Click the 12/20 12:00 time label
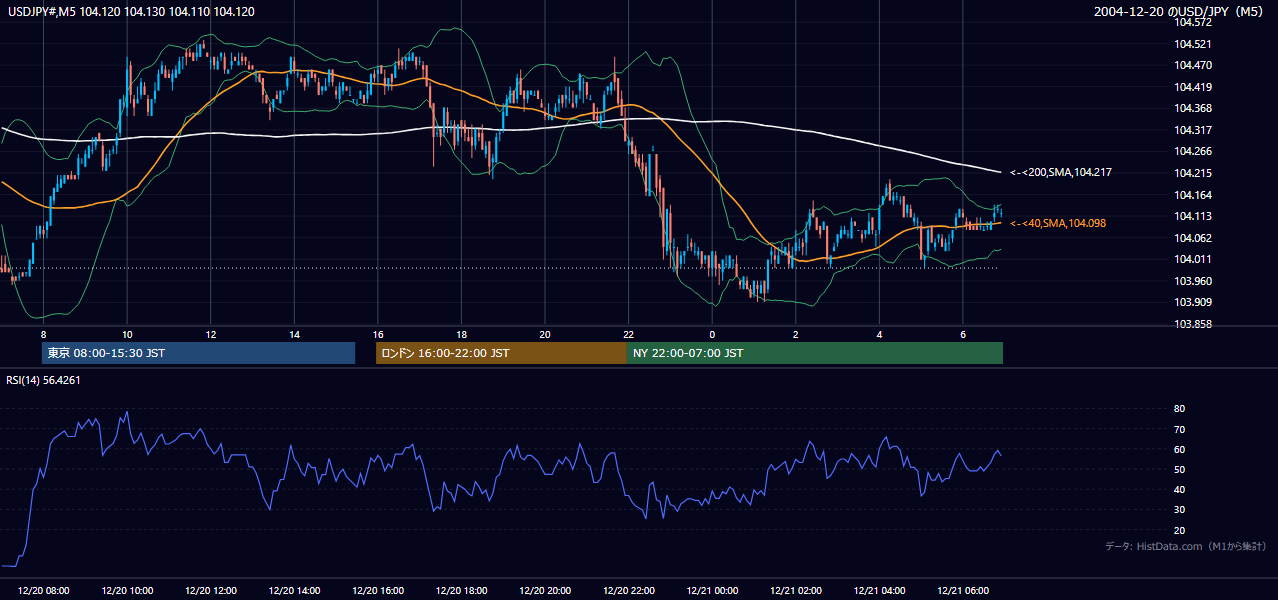Viewport: 1278px width, 600px height. tap(211, 591)
